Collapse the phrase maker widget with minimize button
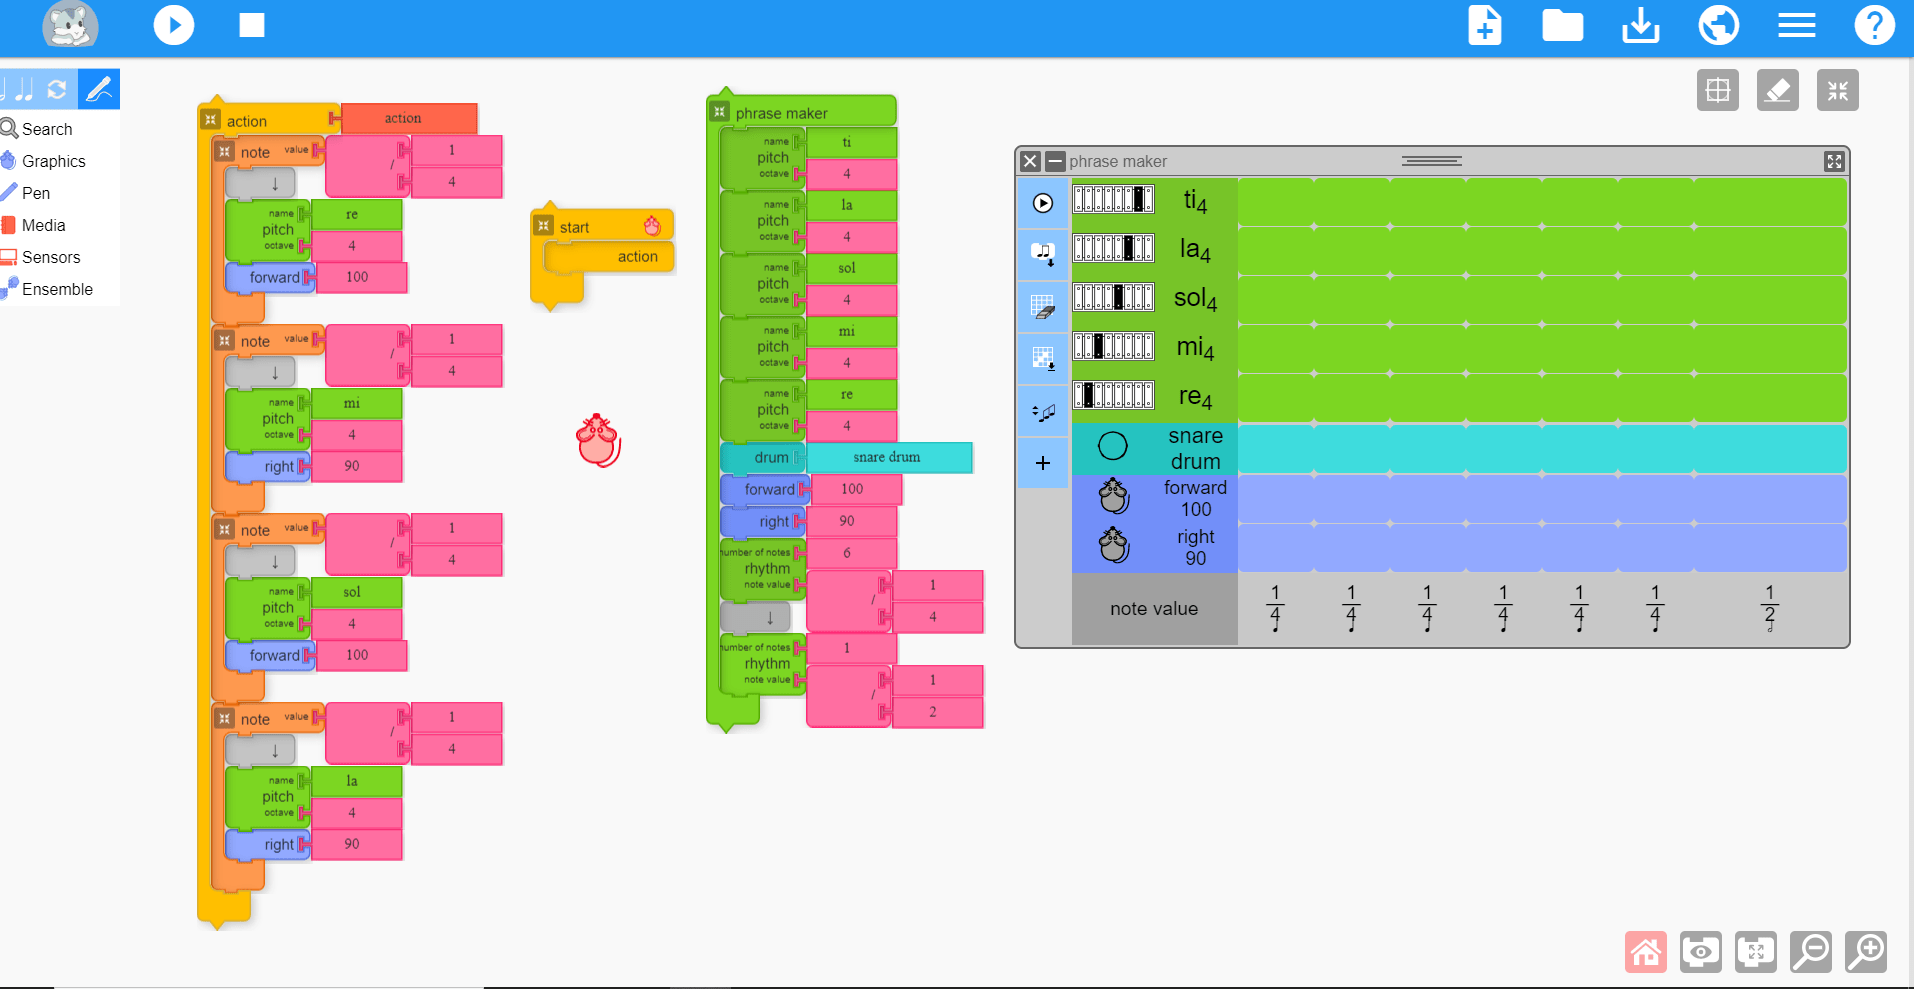 coord(1058,161)
